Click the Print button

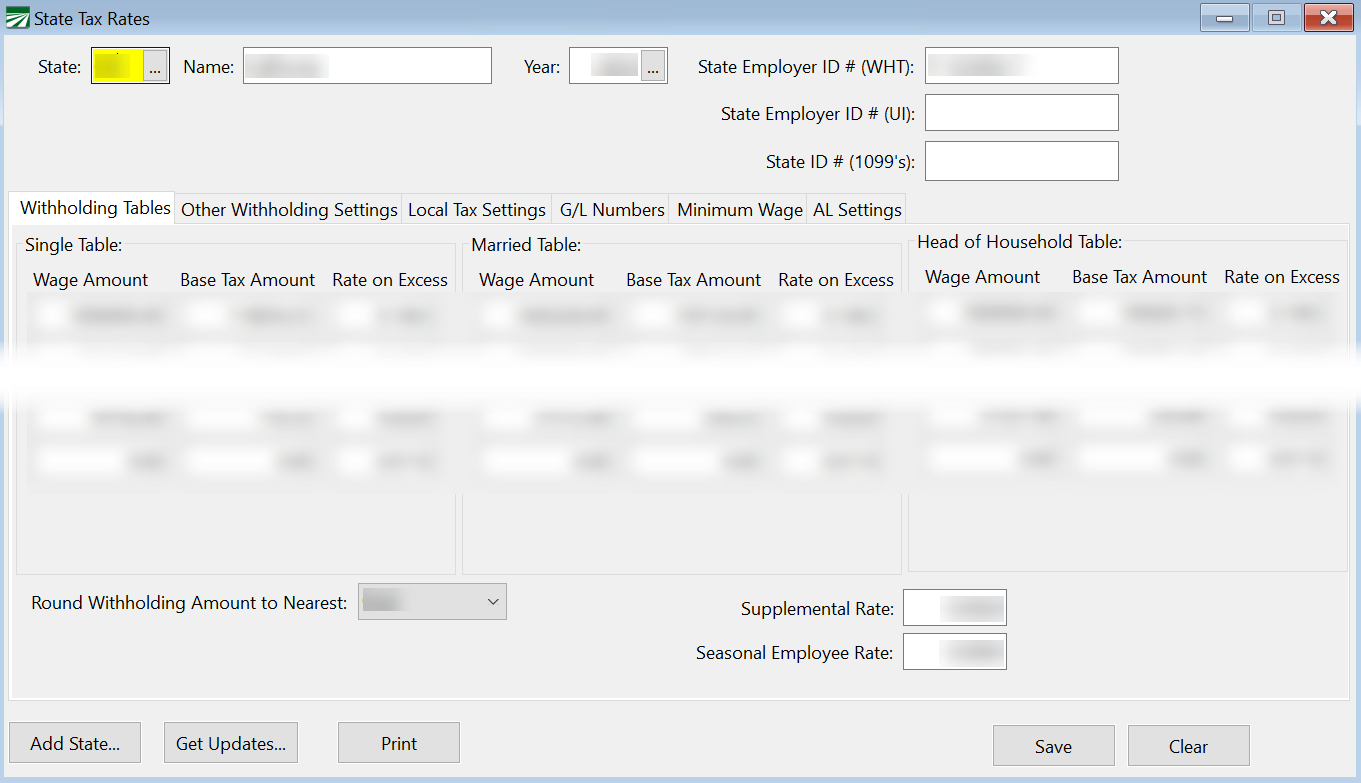point(399,744)
